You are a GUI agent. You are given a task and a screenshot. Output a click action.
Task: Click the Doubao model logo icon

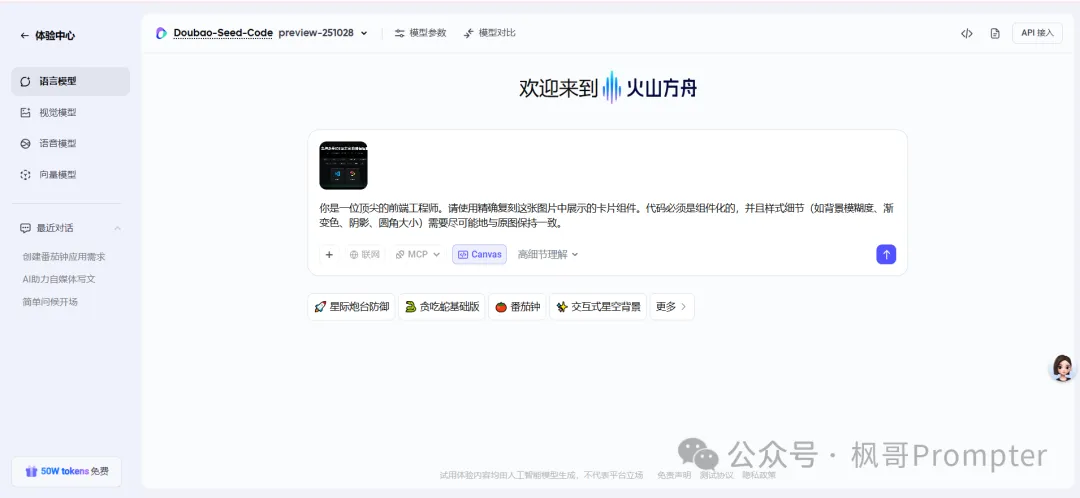tap(161, 33)
